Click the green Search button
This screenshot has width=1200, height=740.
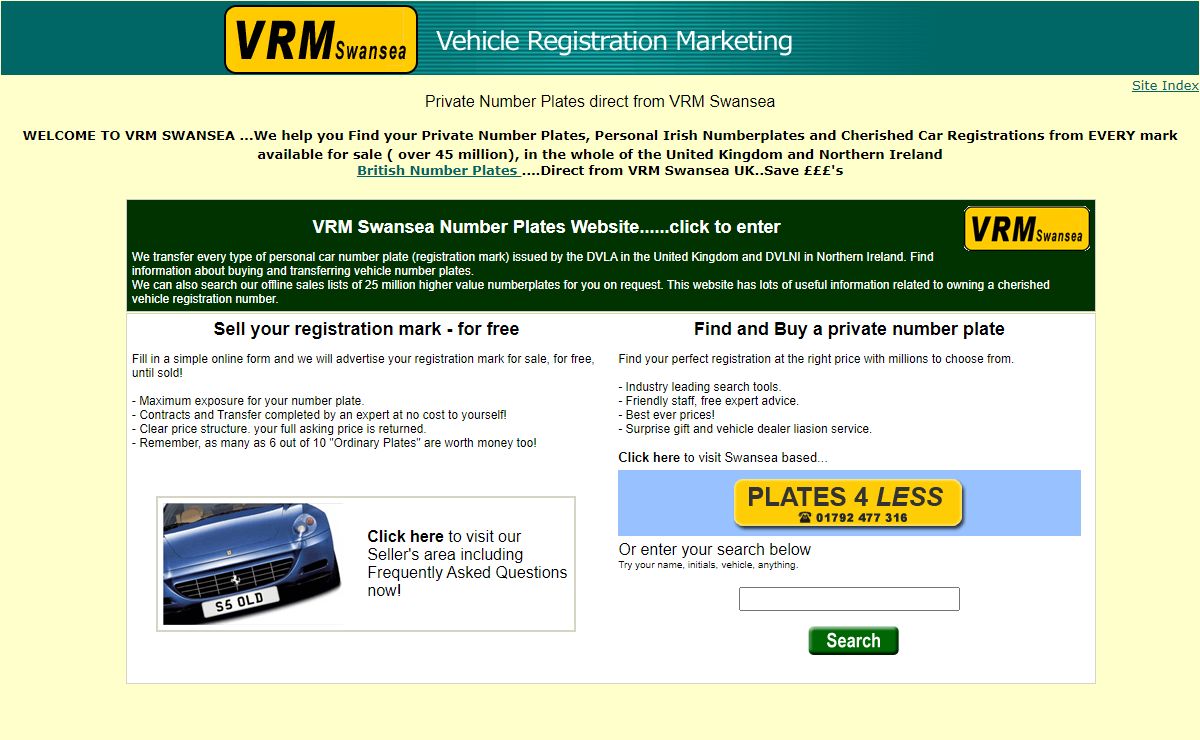[x=853, y=641]
